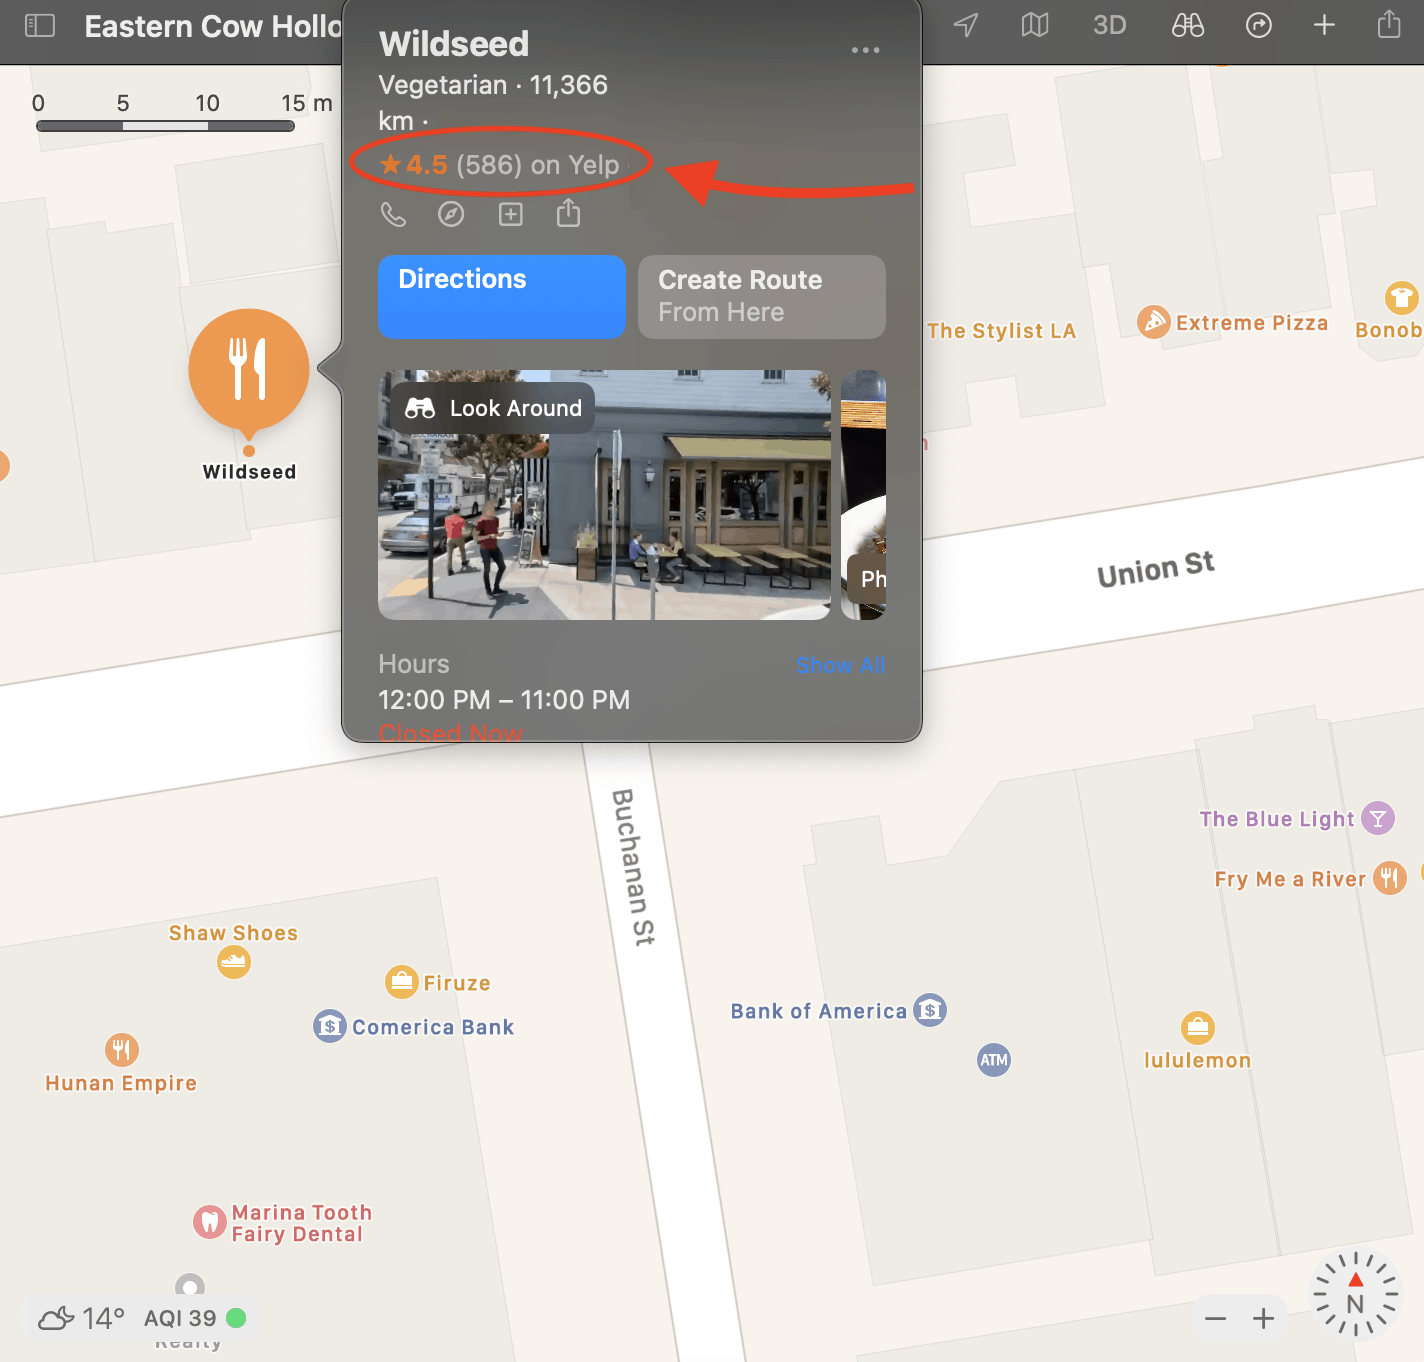This screenshot has height=1362, width=1424.
Task: Open the map mode selector
Action: [x=1035, y=25]
